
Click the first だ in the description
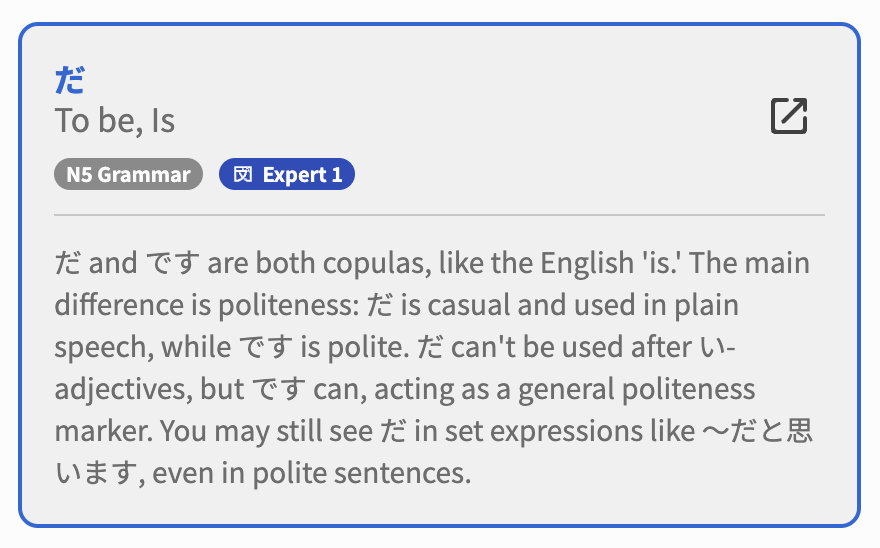point(69,264)
